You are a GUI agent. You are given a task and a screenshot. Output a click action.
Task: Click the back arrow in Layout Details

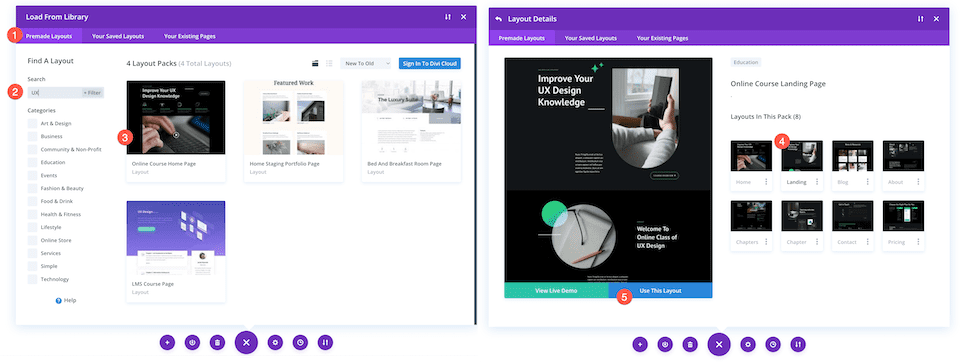click(498, 19)
